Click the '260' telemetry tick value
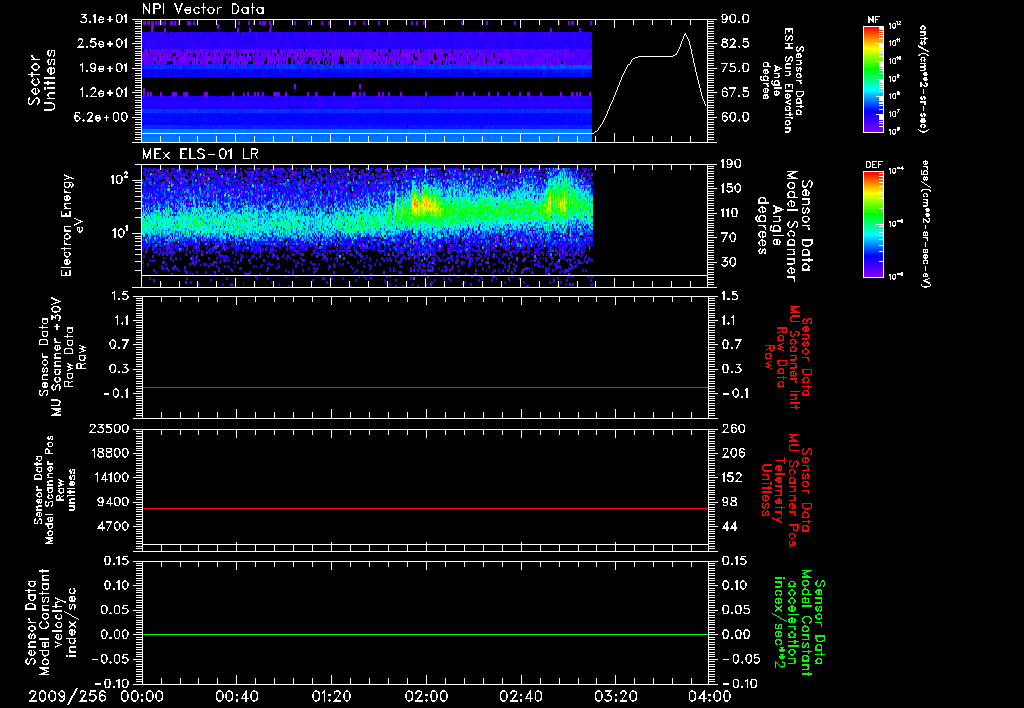The image size is (1024, 708). (732, 429)
